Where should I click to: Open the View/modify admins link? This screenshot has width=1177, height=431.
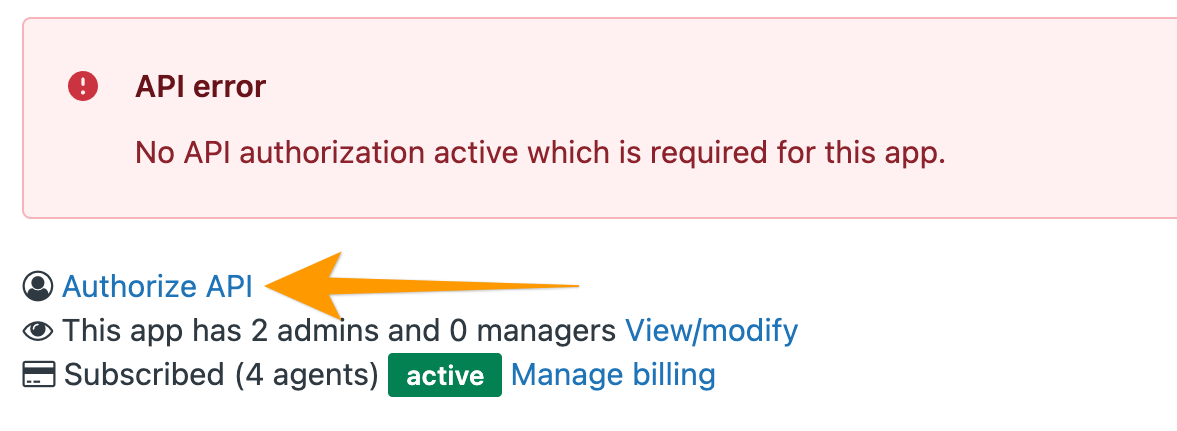(x=712, y=330)
